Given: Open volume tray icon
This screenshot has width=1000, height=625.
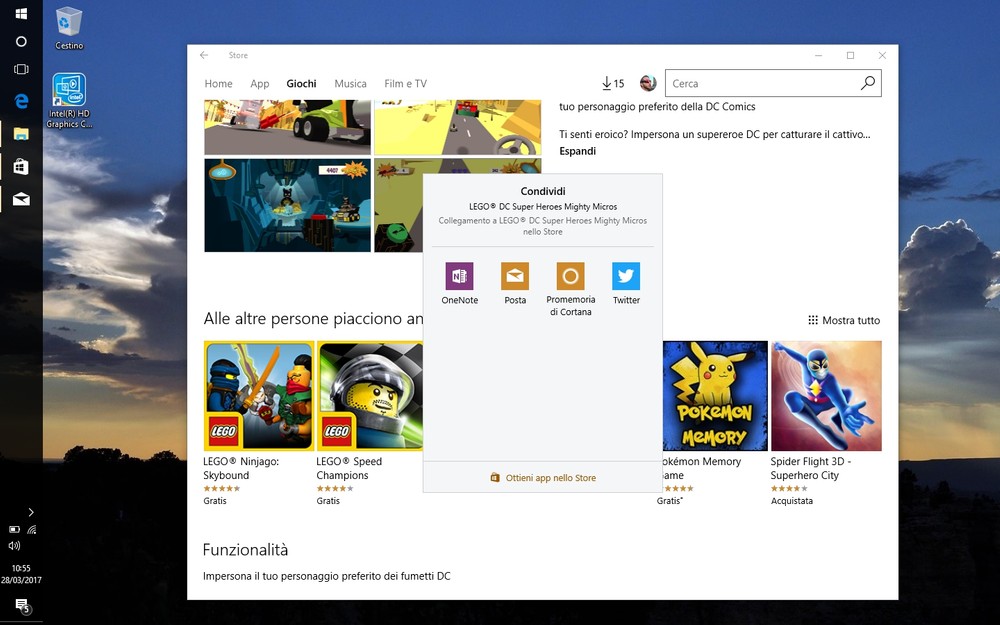Looking at the screenshot, I should [14, 545].
